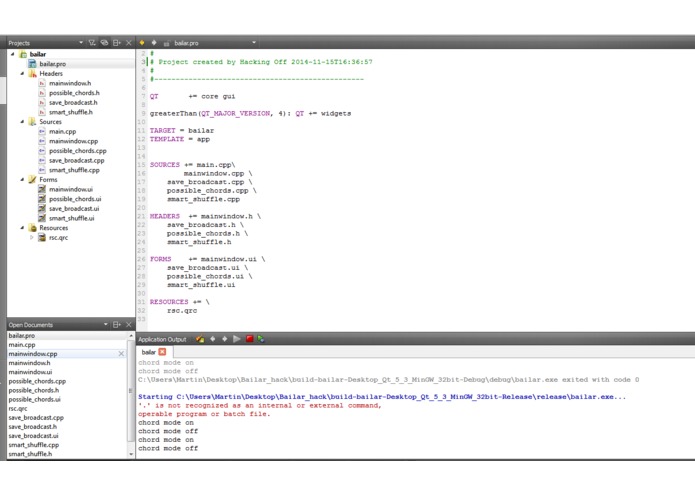Open the bailar.pro document dropdown arrow
The height and width of the screenshot is (494, 695).
point(254,43)
